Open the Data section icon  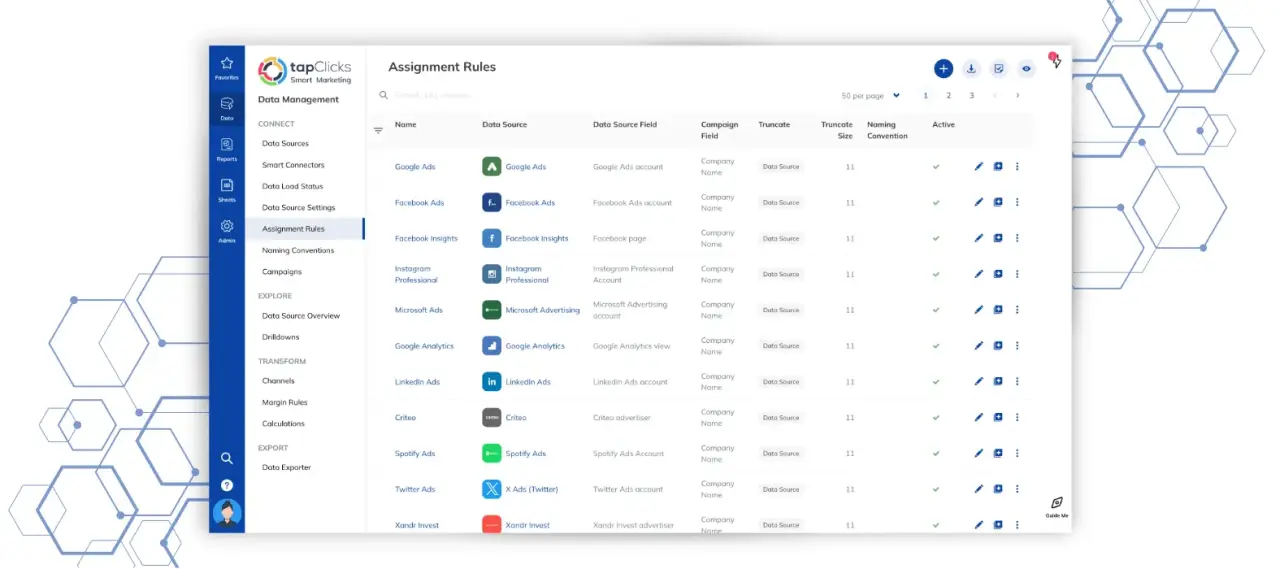pyautogui.click(x=227, y=103)
